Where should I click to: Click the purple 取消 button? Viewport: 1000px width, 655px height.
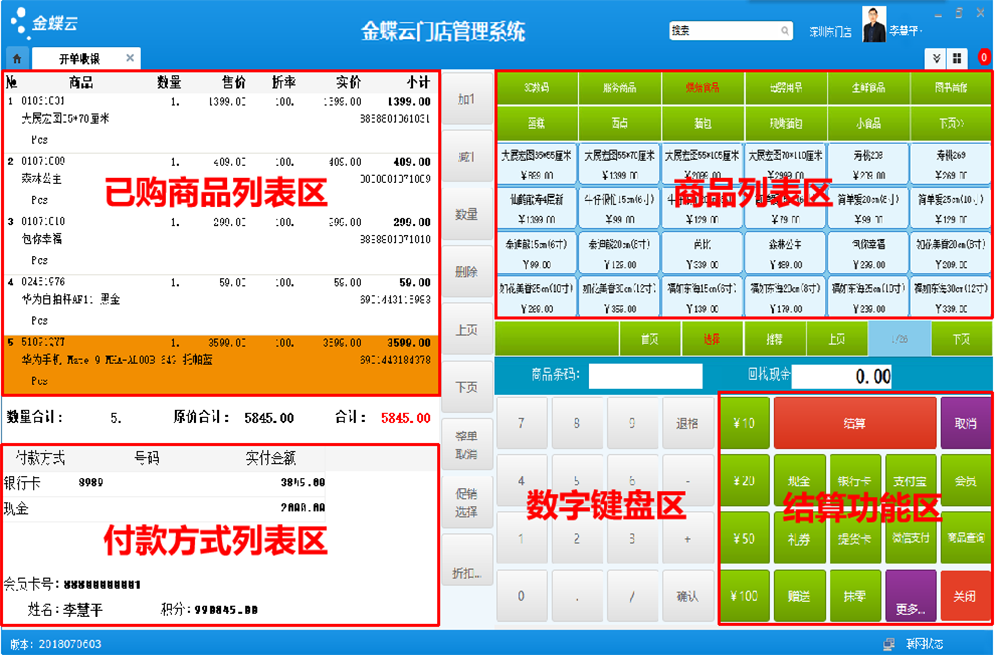point(966,423)
